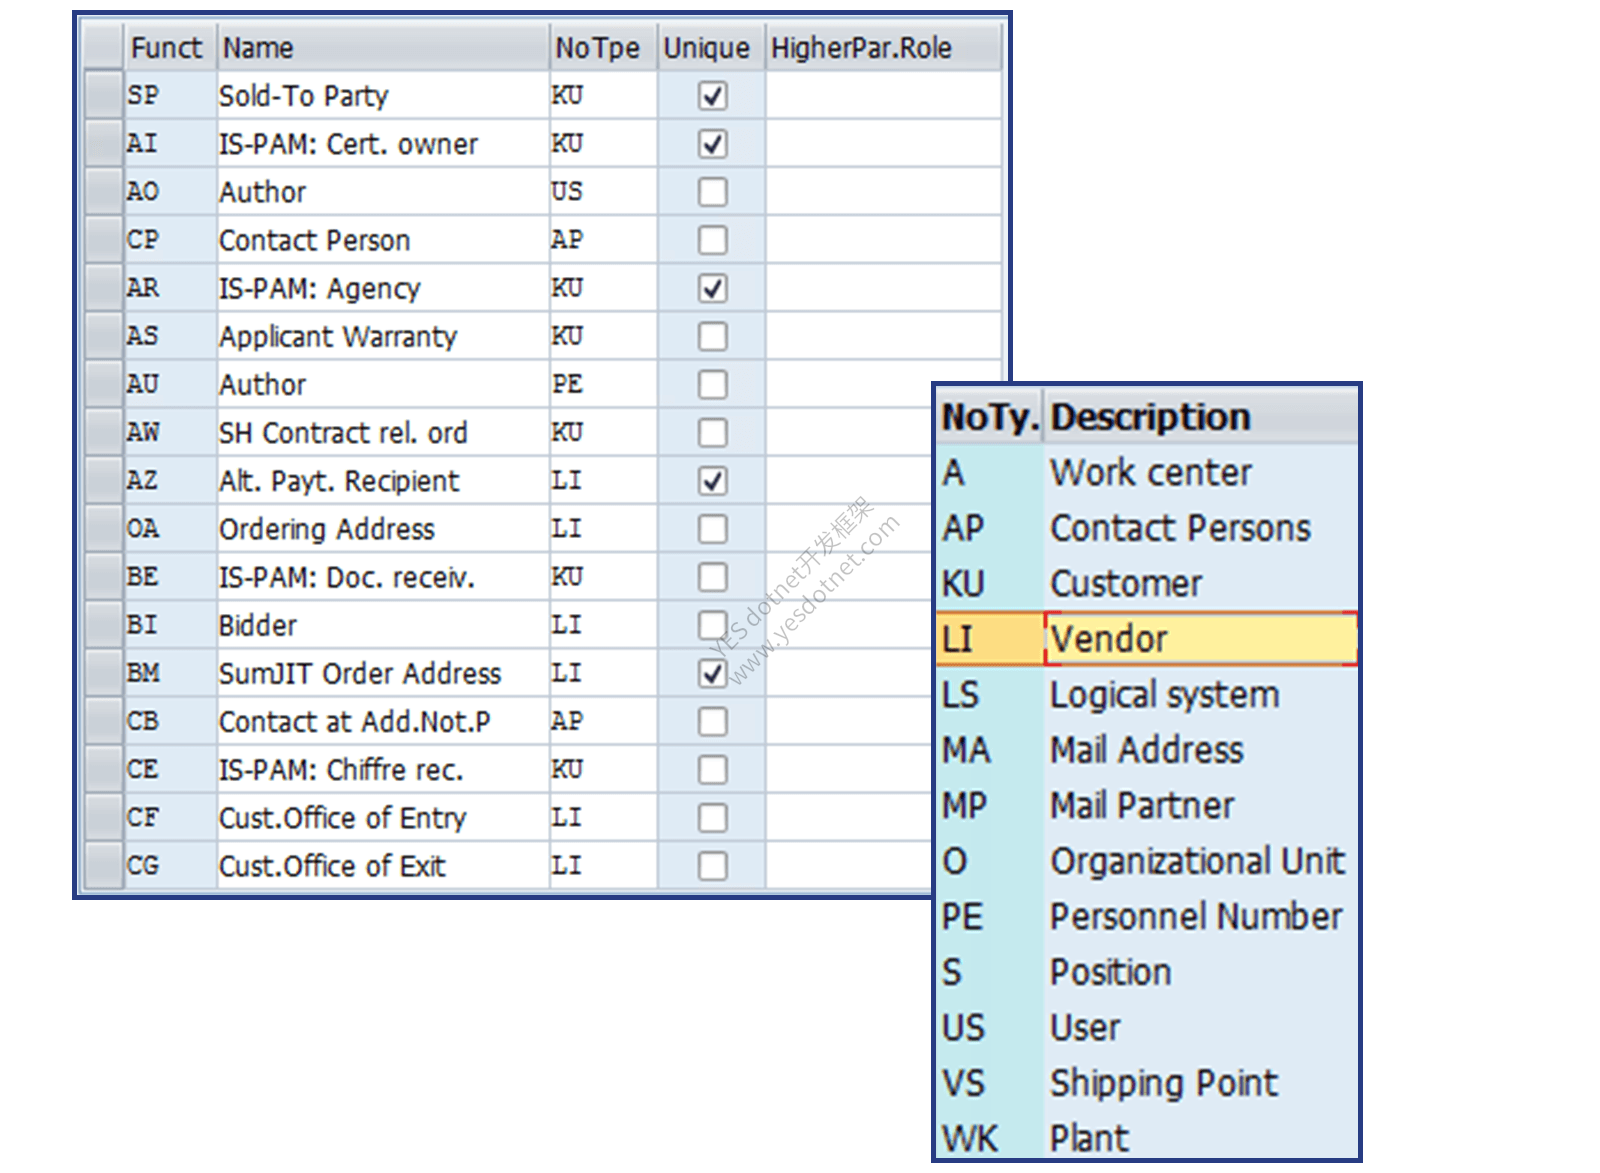
Task: Tick Unique for Cust.Office of Entry
Action: pyautogui.click(x=712, y=818)
